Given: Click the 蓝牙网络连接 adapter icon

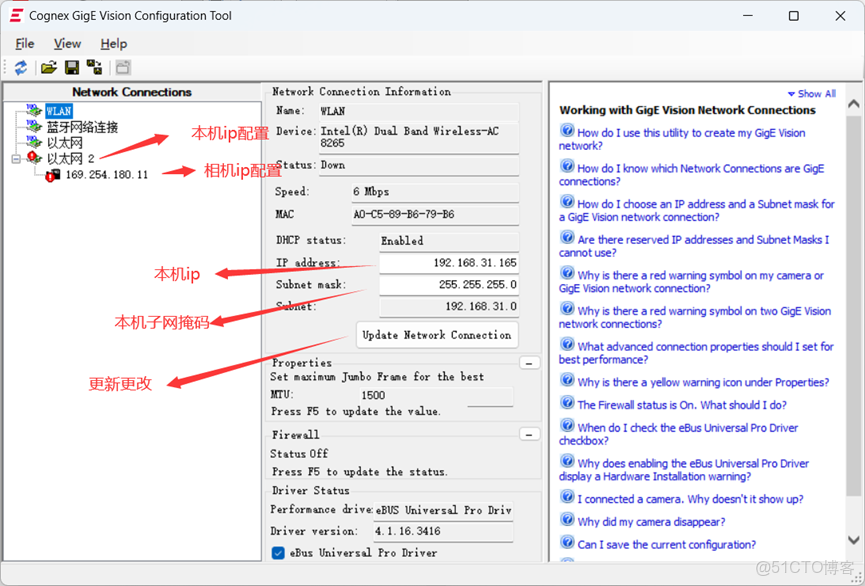Looking at the screenshot, I should coord(33,126).
